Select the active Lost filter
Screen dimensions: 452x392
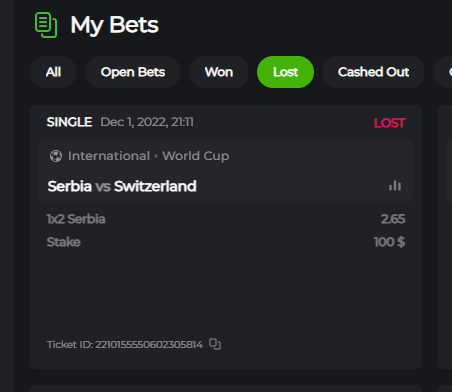285,72
